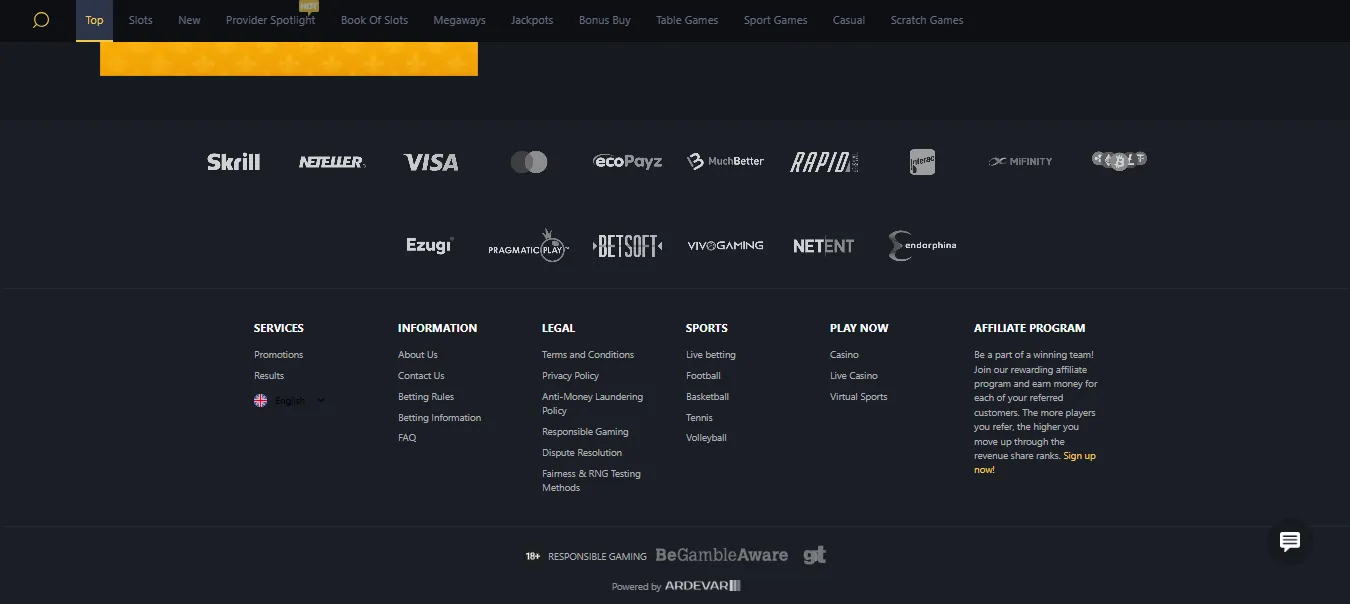1350x604 pixels.
Task: Click the Betsoft provider logo
Action: click(x=627, y=246)
